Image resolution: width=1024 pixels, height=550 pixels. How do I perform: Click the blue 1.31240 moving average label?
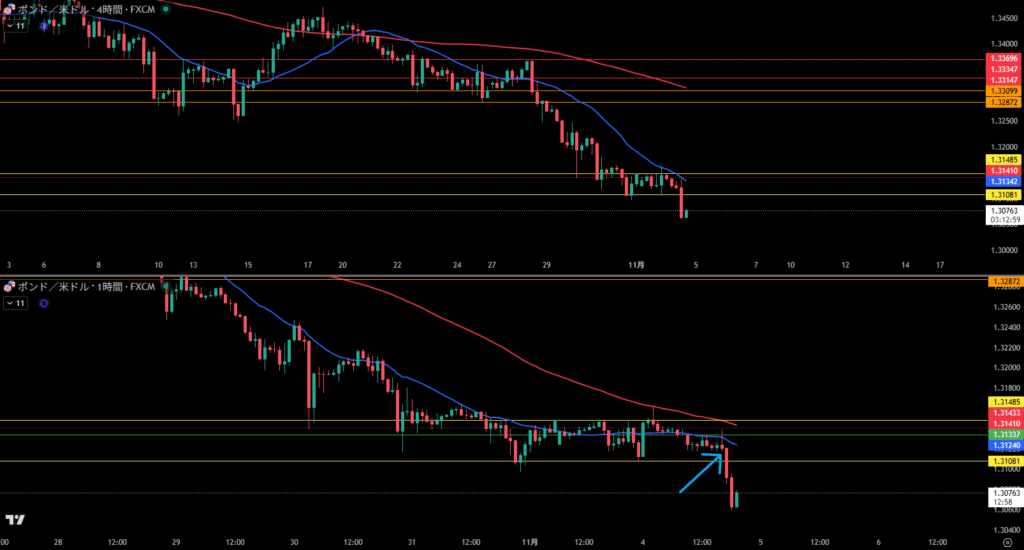pyautogui.click(x=1003, y=445)
